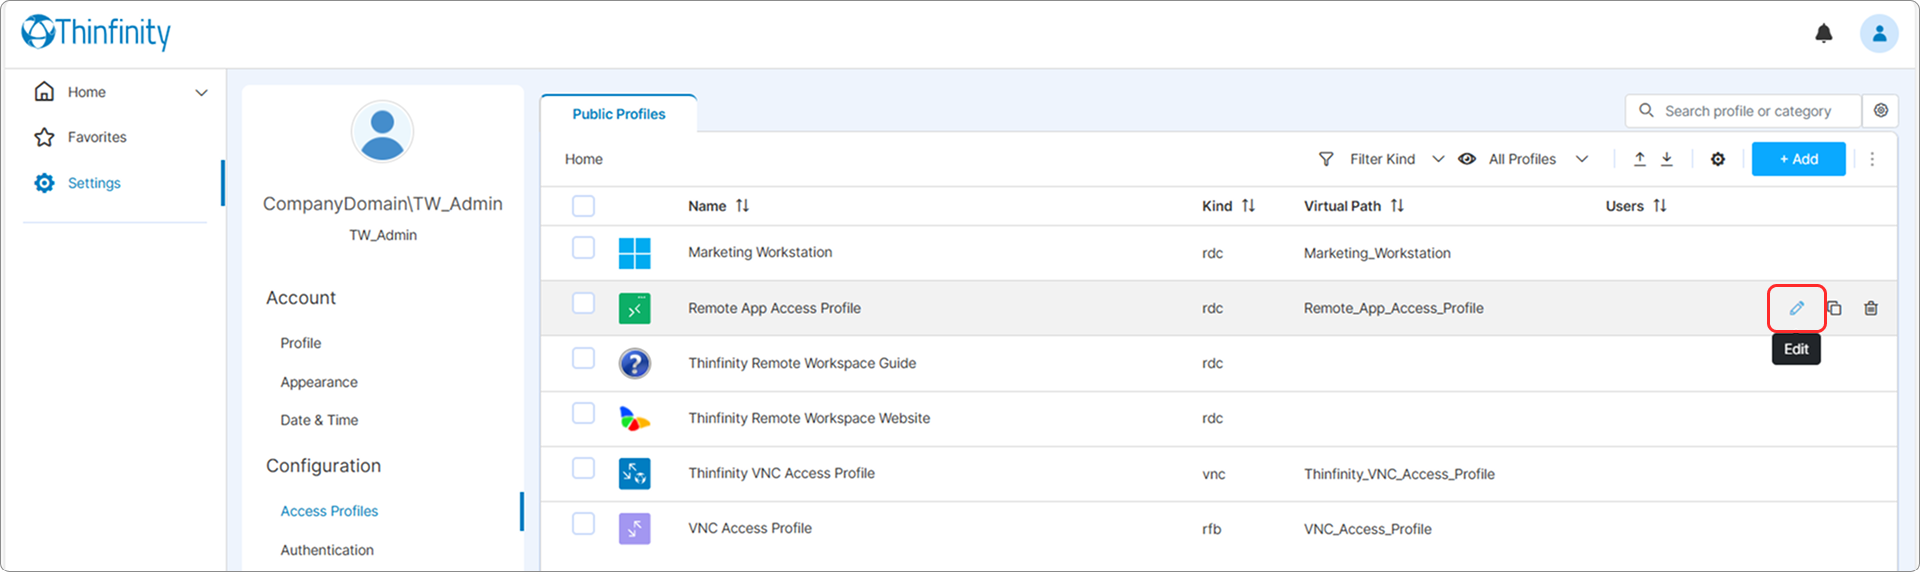Image resolution: width=1920 pixels, height=572 pixels.
Task: Click the Home house icon in sidebar
Action: point(44,92)
